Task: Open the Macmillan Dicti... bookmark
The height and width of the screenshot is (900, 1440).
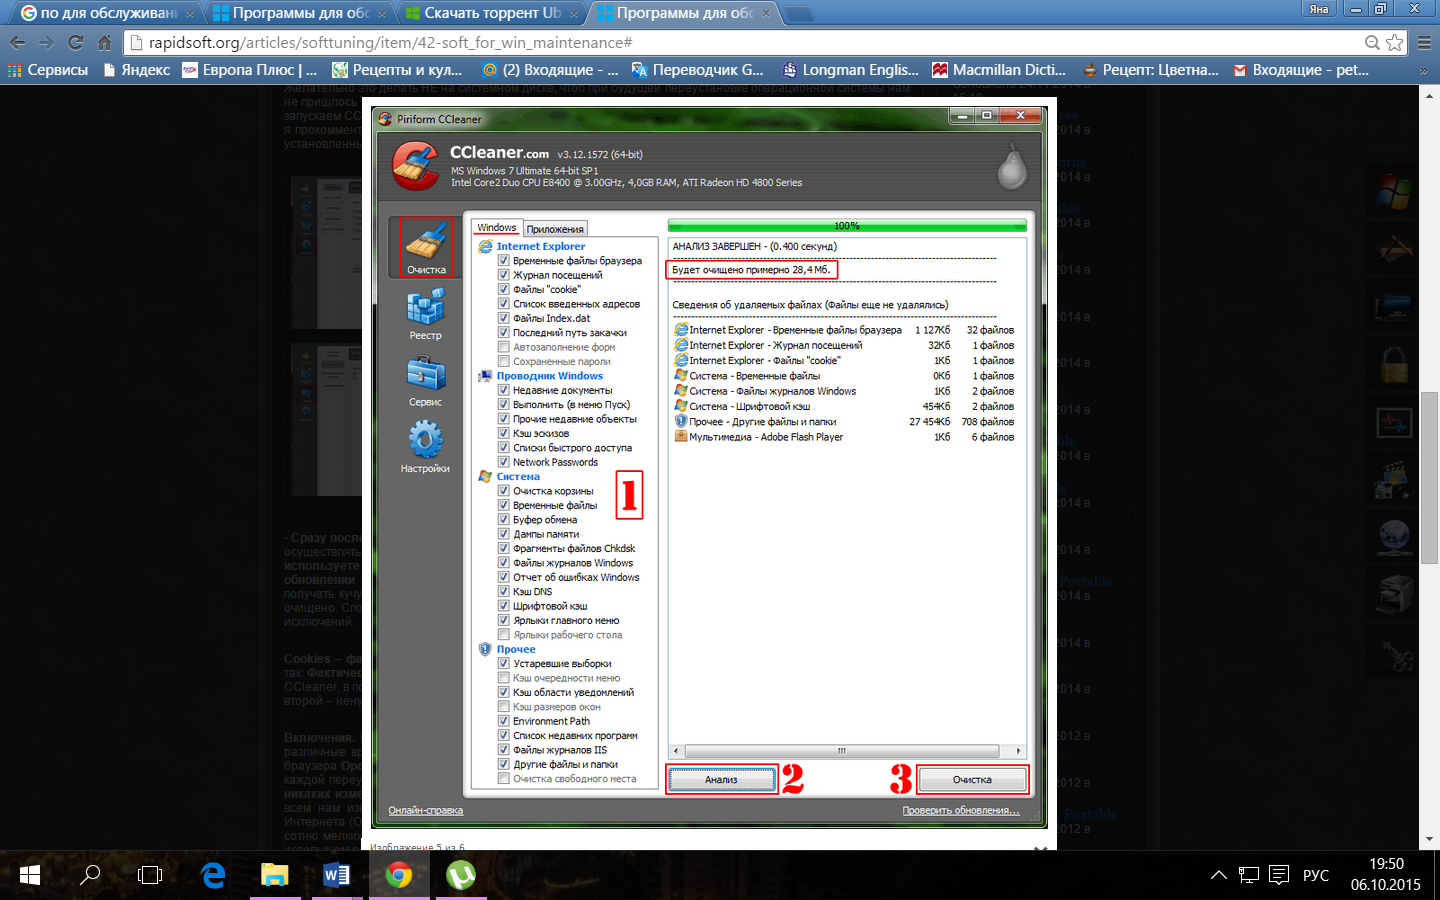Action: [x=999, y=70]
